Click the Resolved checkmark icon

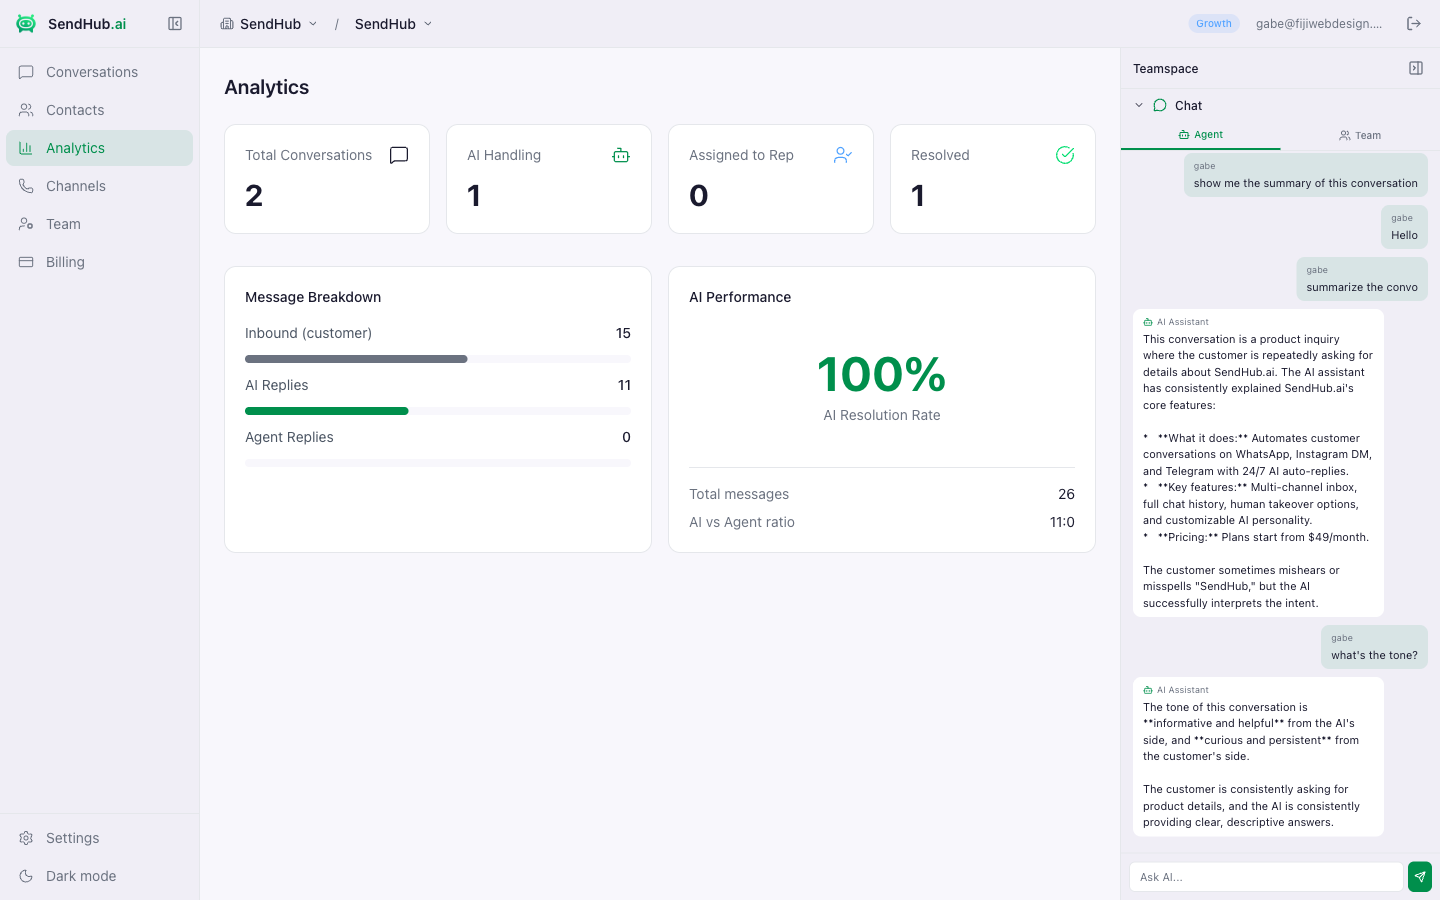click(x=1065, y=155)
